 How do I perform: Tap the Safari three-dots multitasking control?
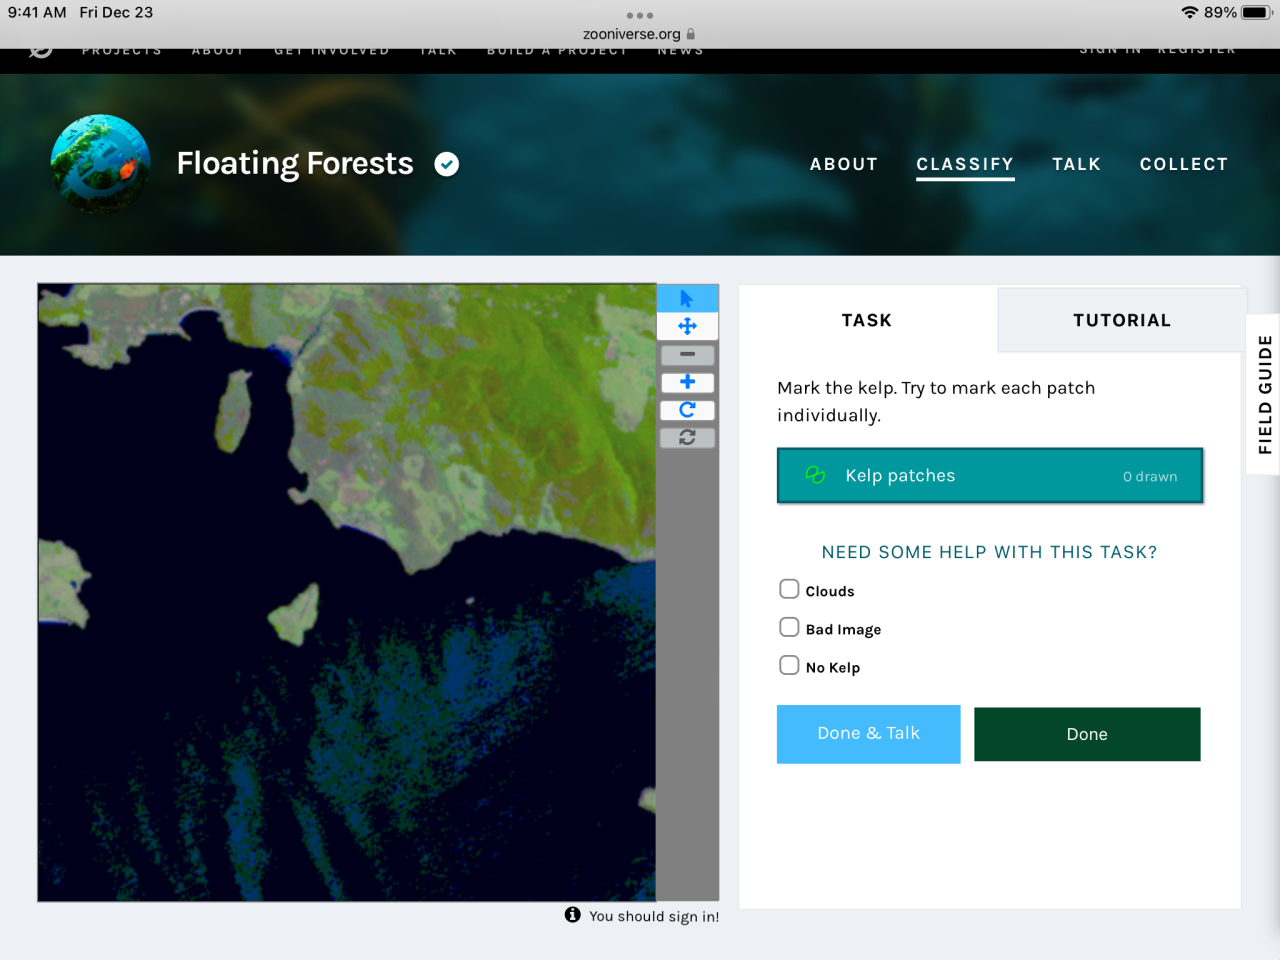pyautogui.click(x=640, y=15)
